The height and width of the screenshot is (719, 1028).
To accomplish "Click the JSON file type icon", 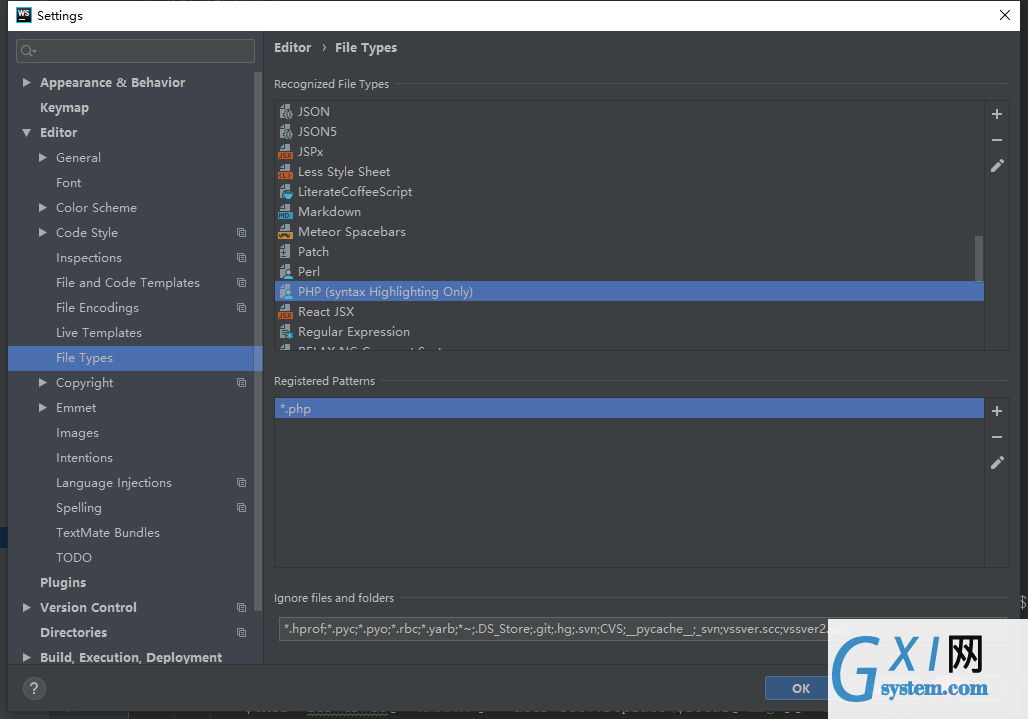I will (285, 111).
